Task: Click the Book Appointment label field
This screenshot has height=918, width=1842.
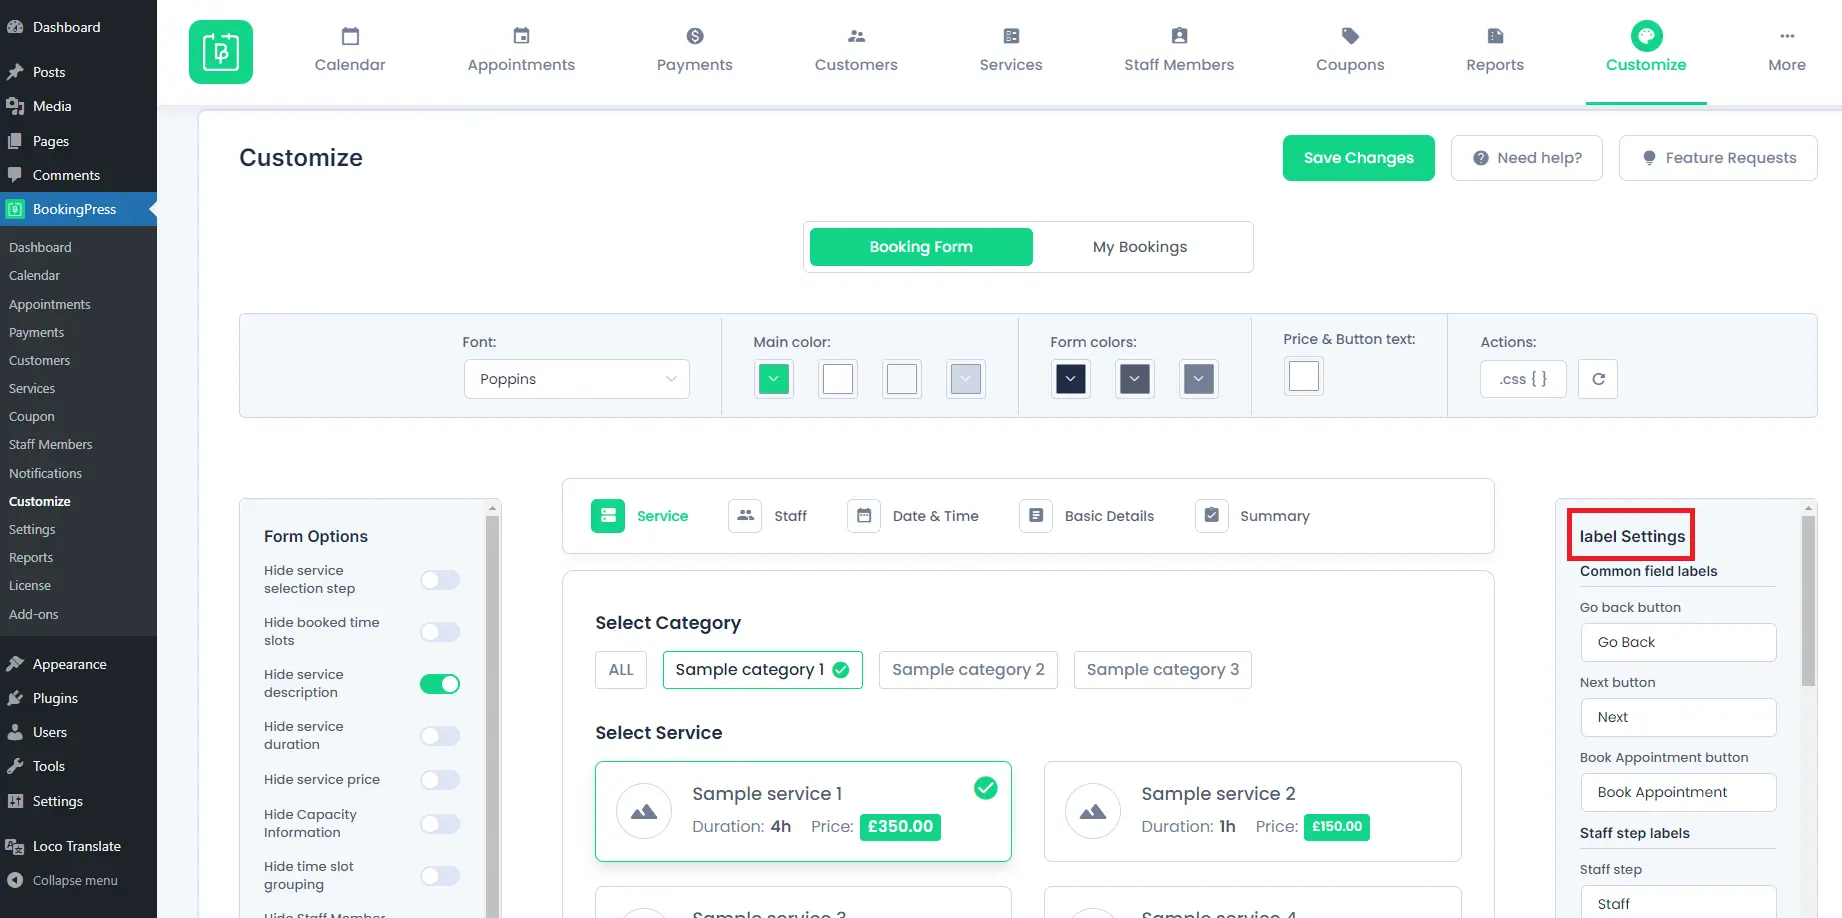Action: tap(1678, 792)
